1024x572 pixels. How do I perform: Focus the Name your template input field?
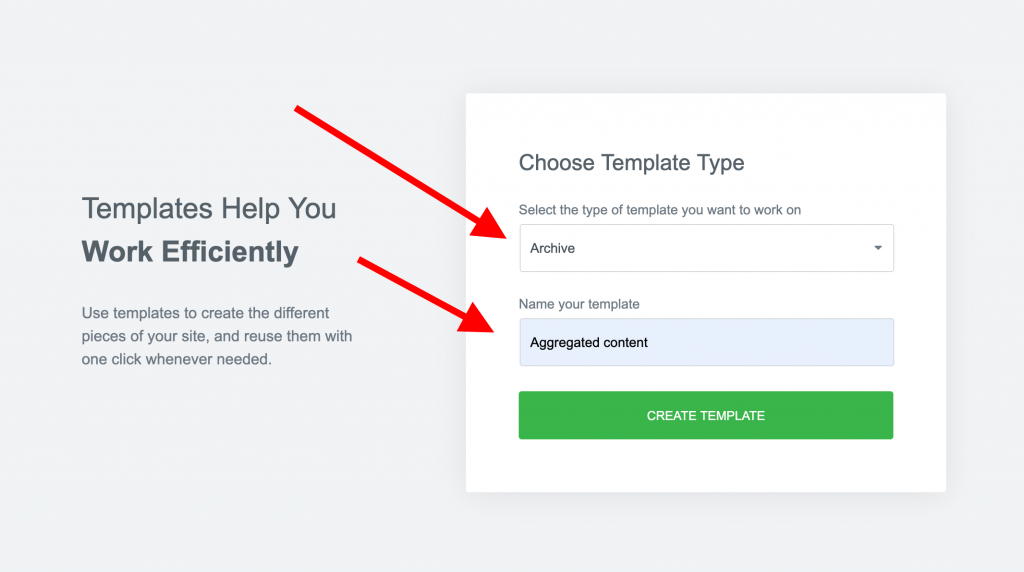tap(706, 342)
